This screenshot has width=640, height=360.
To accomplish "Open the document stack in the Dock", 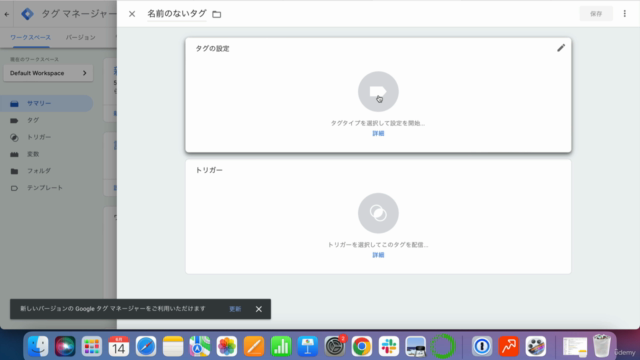I will pyautogui.click(x=575, y=347).
